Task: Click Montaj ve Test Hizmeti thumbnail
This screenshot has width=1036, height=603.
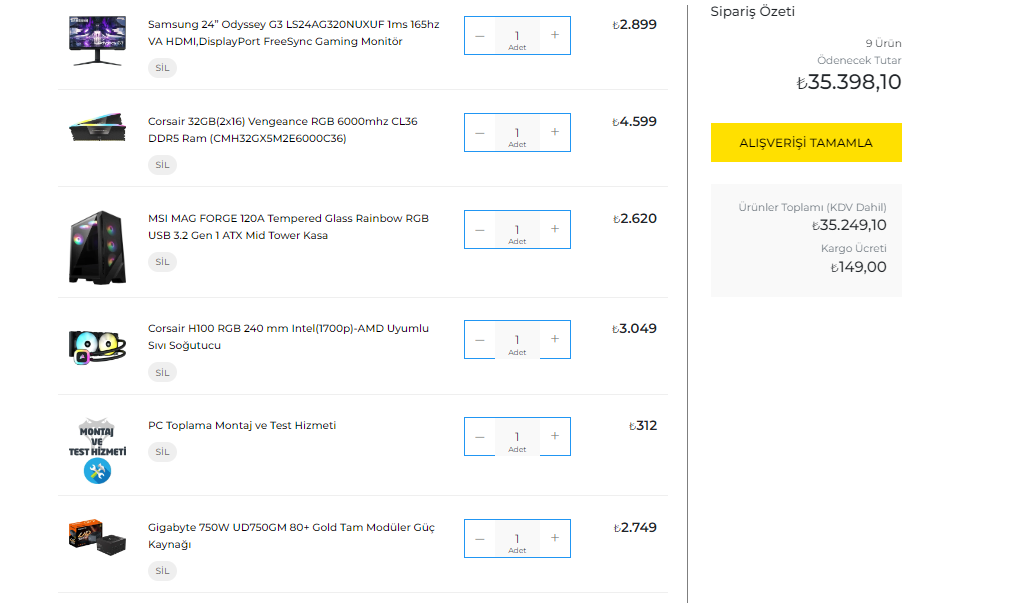Action: (x=96, y=450)
